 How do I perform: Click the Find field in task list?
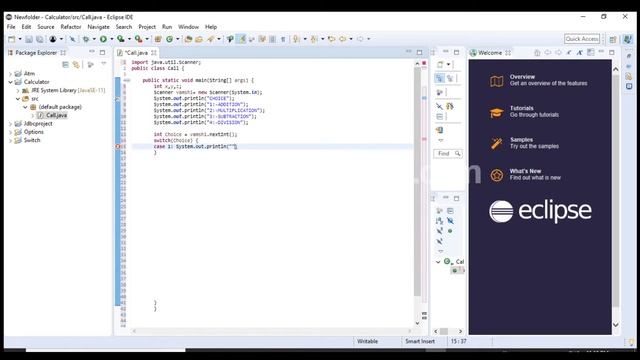[448, 153]
